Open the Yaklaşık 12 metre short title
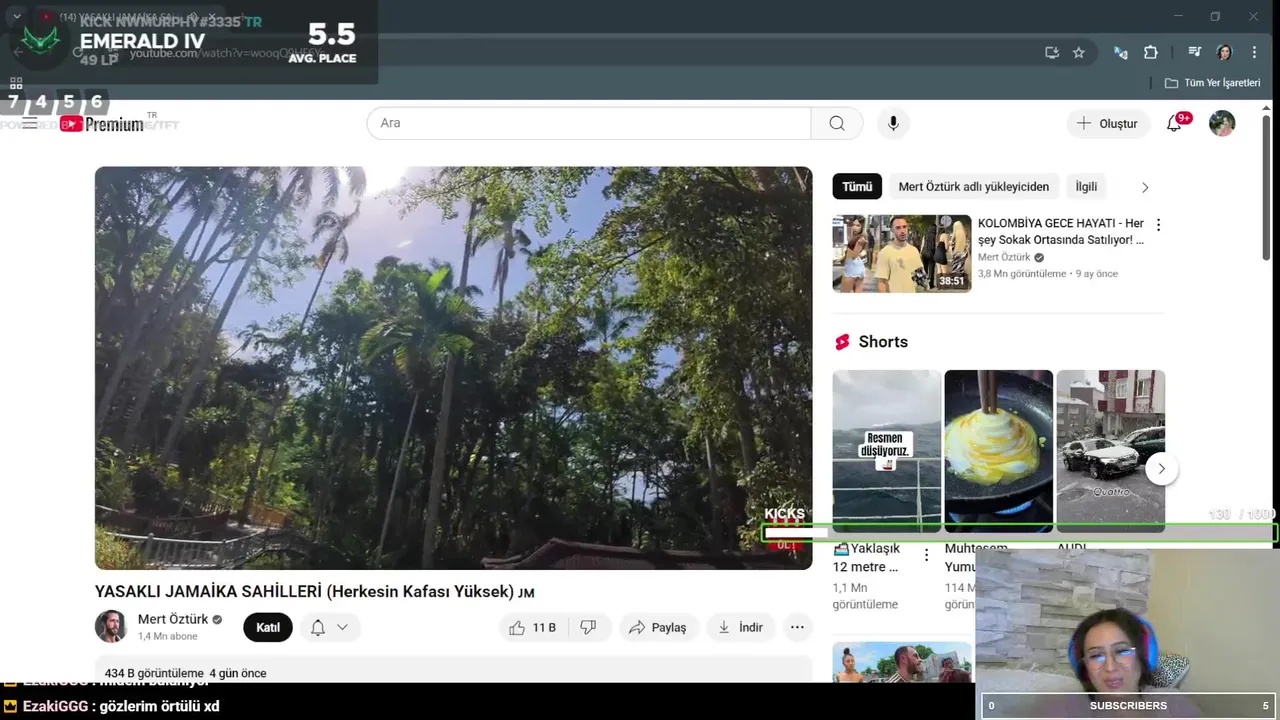The image size is (1280, 720). pyautogui.click(x=866, y=558)
